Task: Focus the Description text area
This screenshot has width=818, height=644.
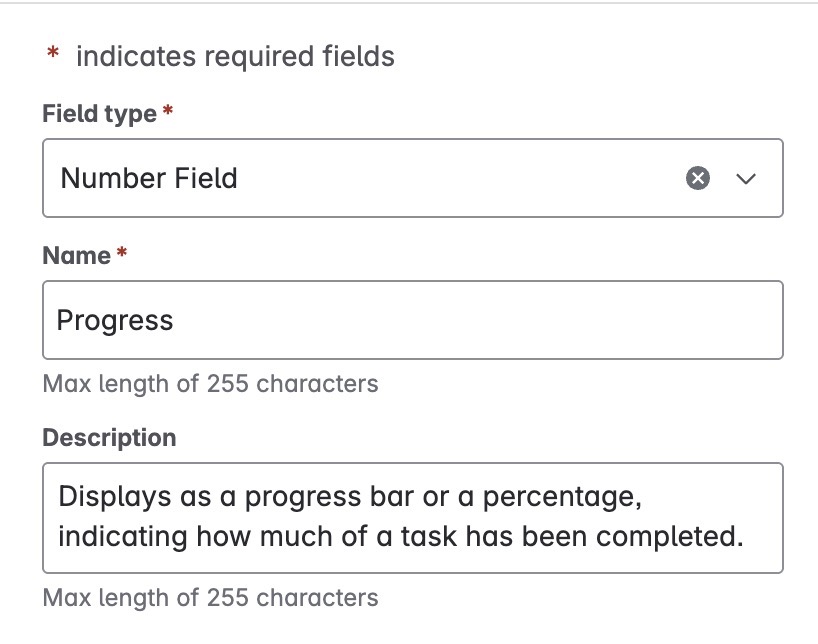Action: (x=412, y=517)
